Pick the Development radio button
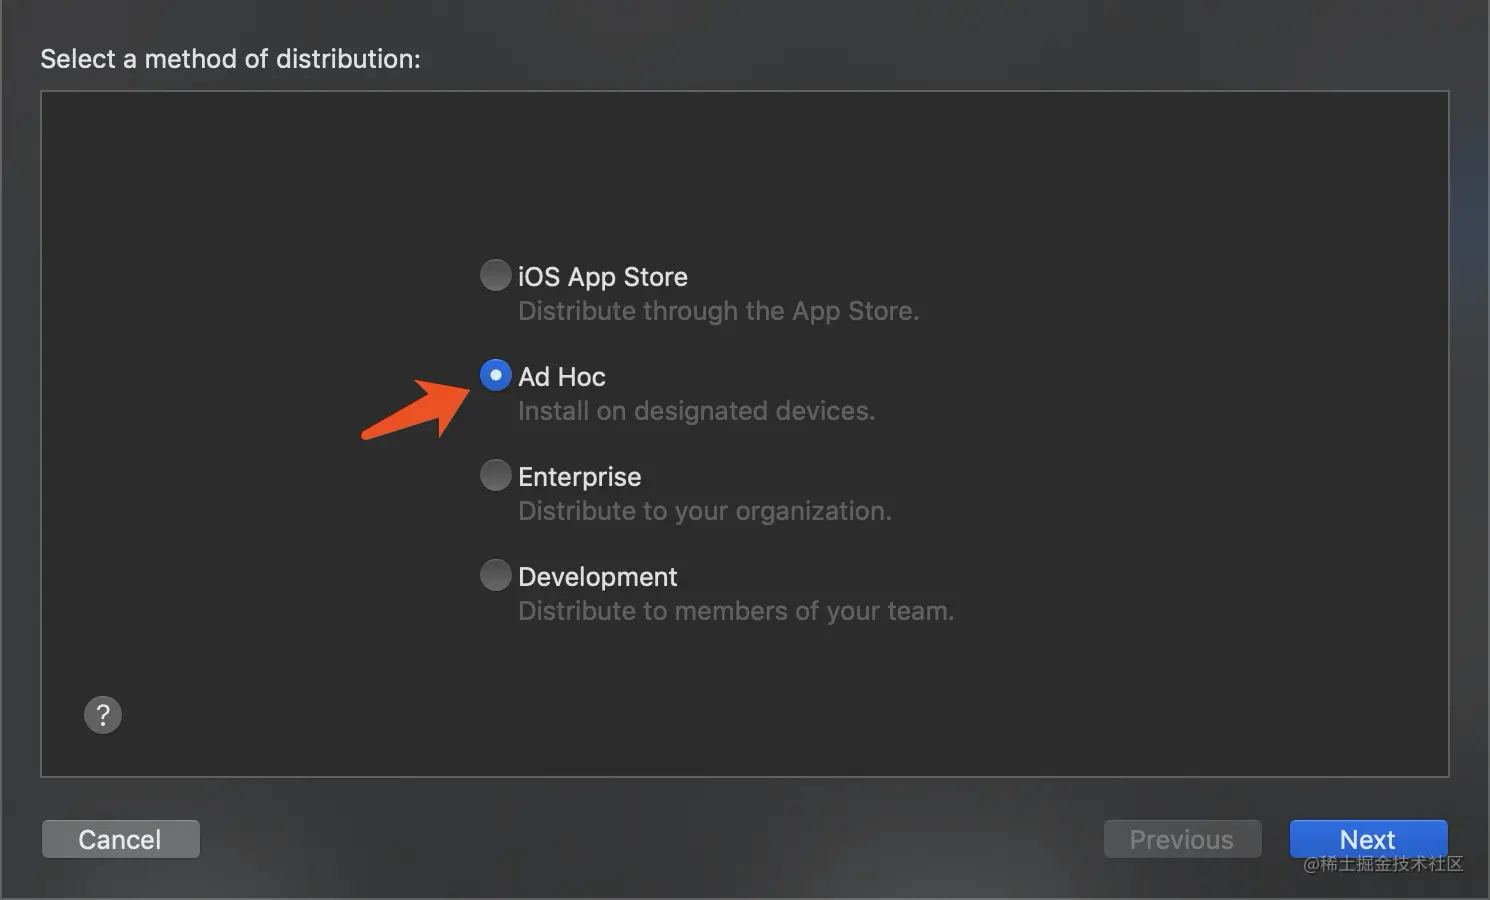The height and width of the screenshot is (900, 1490). pyautogui.click(x=495, y=575)
